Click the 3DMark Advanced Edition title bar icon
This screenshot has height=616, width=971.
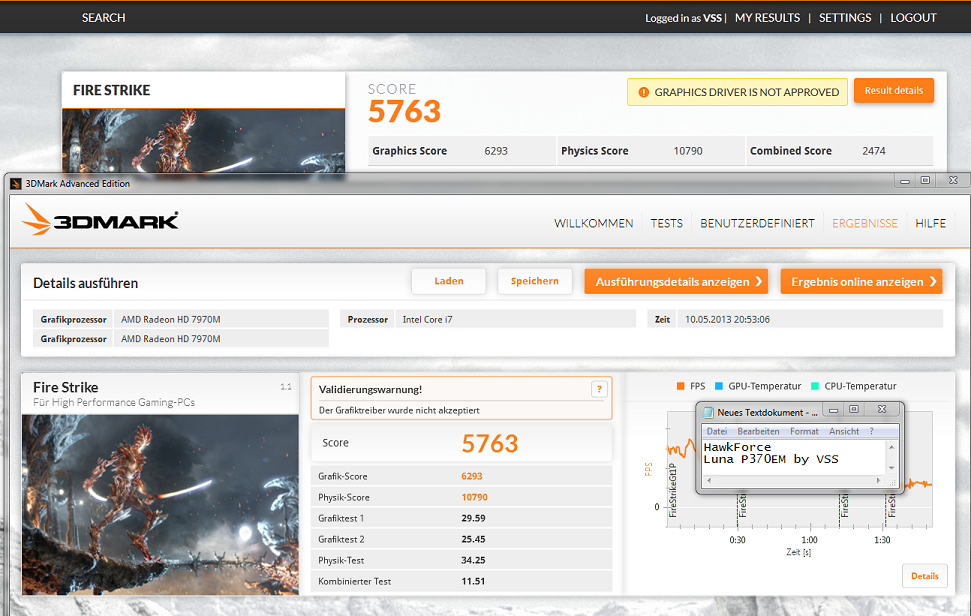pos(16,184)
